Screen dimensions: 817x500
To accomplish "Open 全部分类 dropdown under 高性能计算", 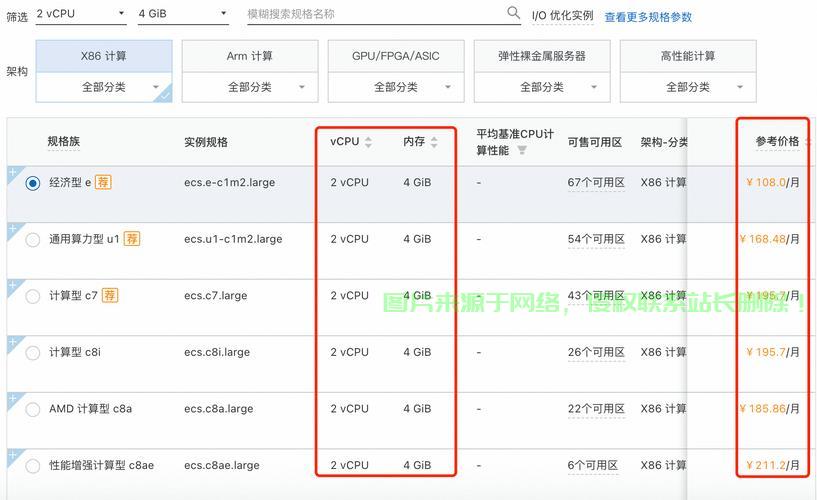I will pyautogui.click(x=688, y=87).
